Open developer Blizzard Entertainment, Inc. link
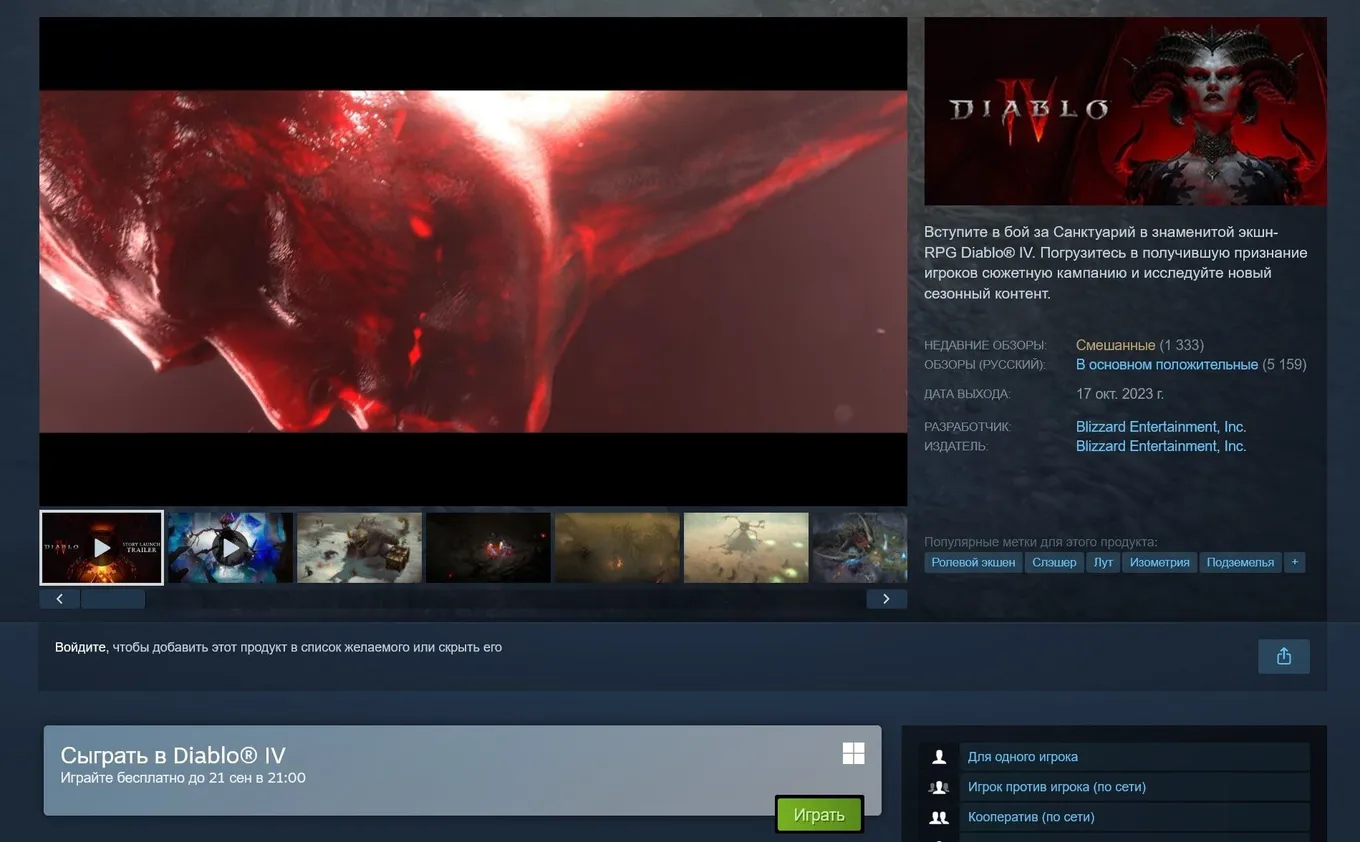The image size is (1360, 842). (x=1161, y=427)
